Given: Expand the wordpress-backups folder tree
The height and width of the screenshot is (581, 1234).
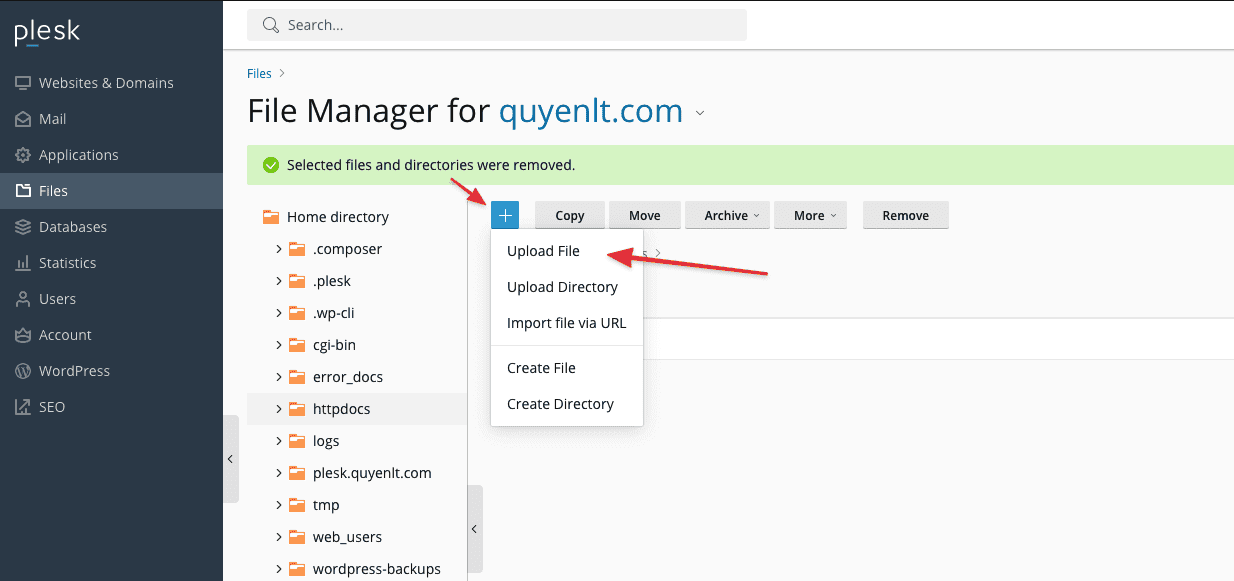Looking at the screenshot, I should (x=279, y=569).
